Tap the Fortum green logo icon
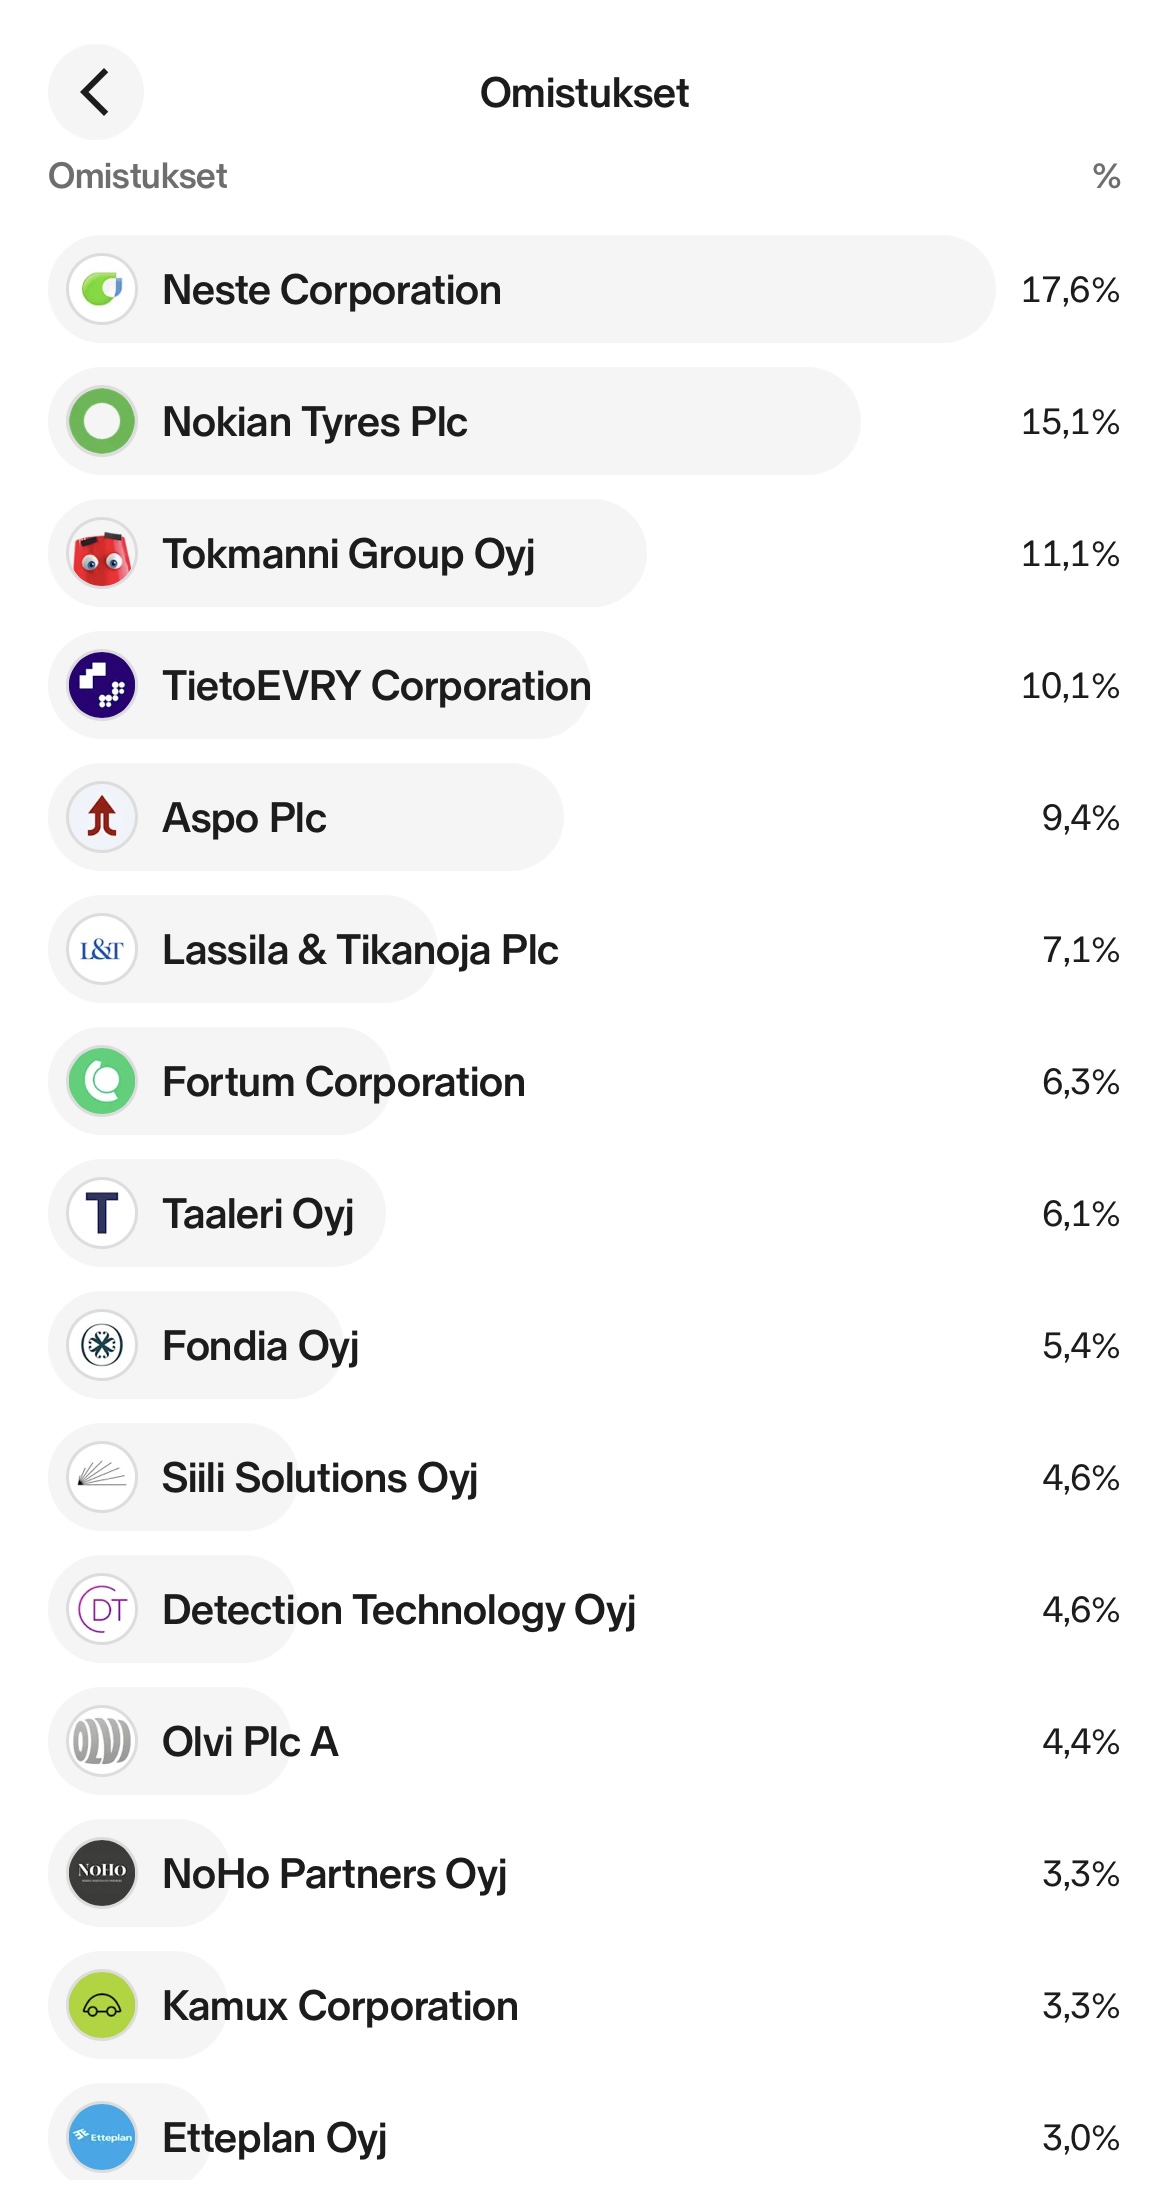Viewport: 1170px width, 2188px height. (102, 1082)
